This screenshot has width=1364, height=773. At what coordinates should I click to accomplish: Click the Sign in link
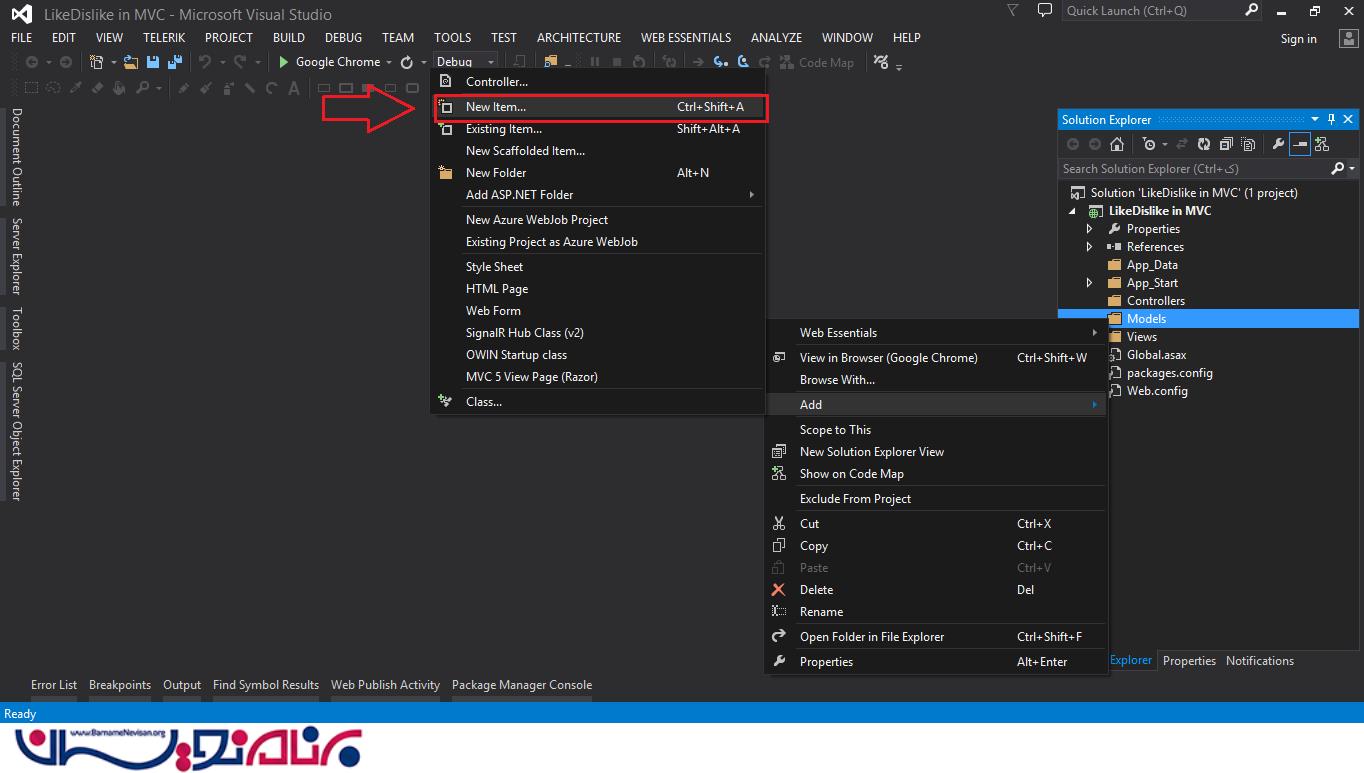[1298, 39]
